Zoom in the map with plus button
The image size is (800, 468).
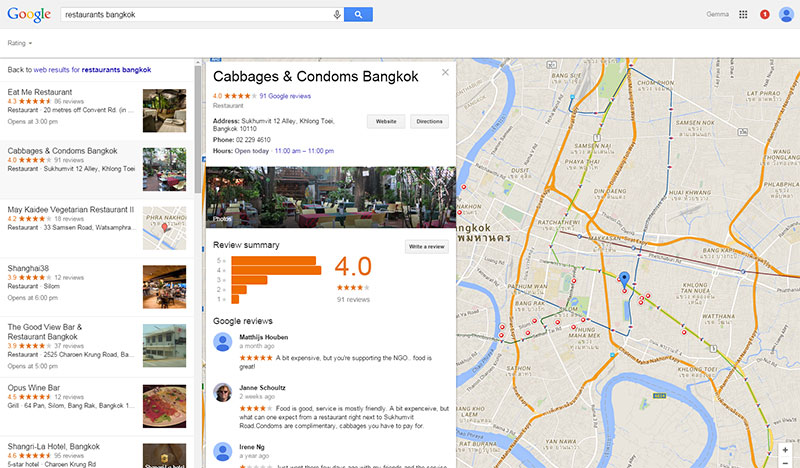785,450
